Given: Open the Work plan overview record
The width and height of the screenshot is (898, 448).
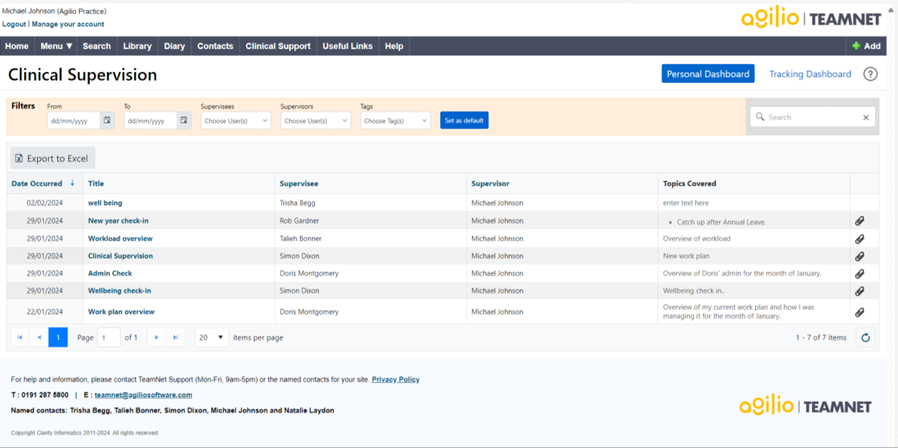Looking at the screenshot, I should pyautogui.click(x=121, y=312).
